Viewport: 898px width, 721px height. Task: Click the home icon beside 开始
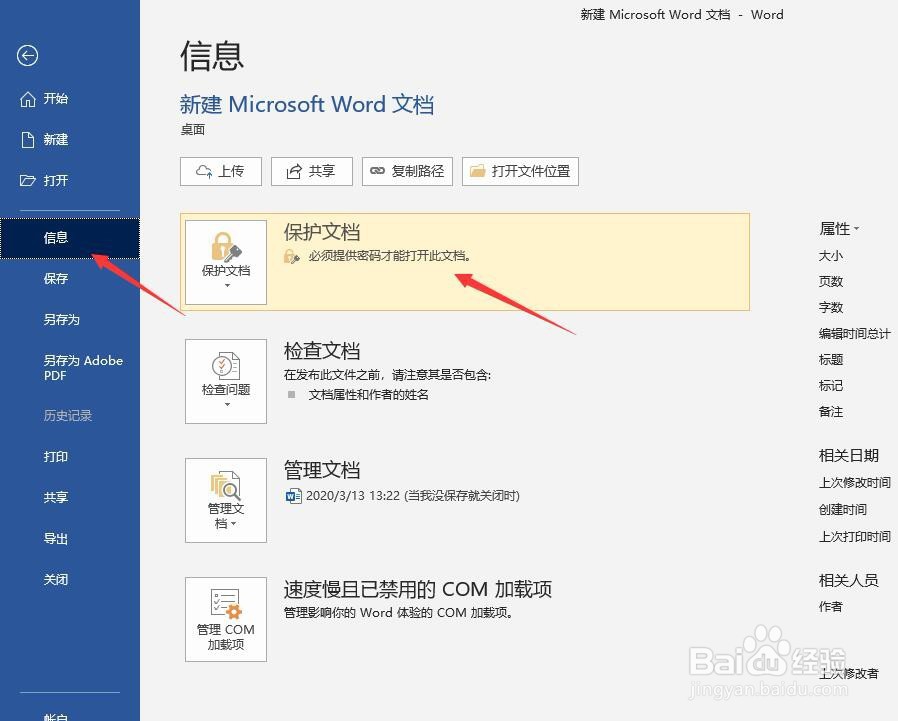27,99
